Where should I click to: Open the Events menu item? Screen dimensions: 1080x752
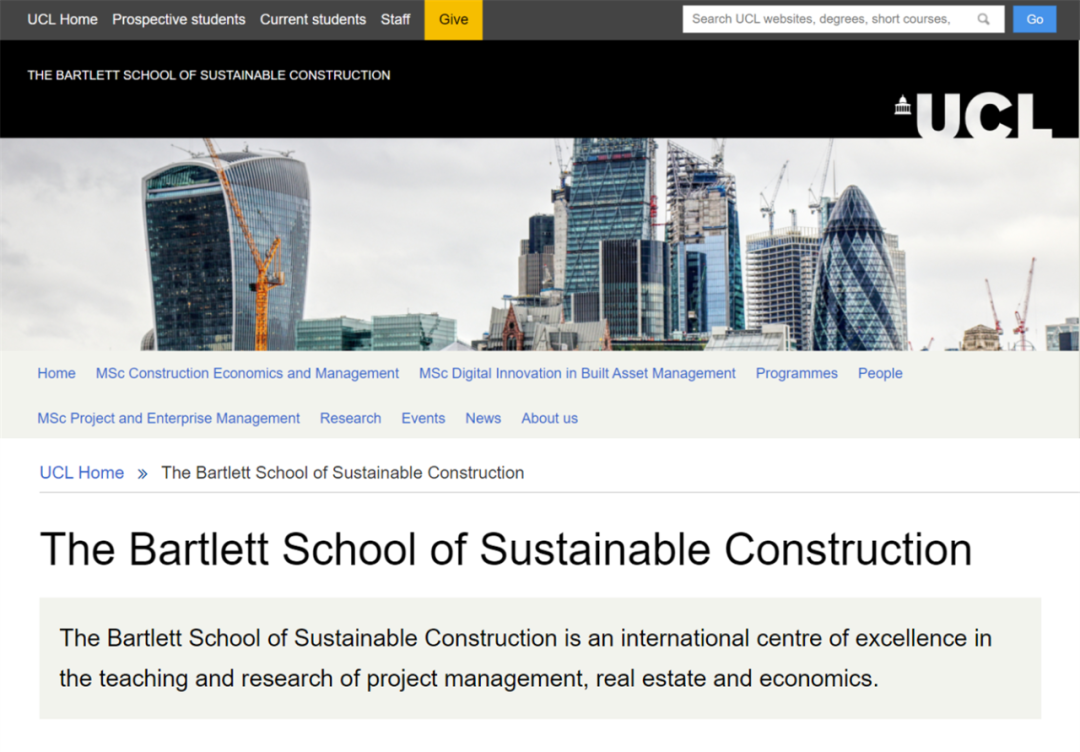click(x=423, y=418)
